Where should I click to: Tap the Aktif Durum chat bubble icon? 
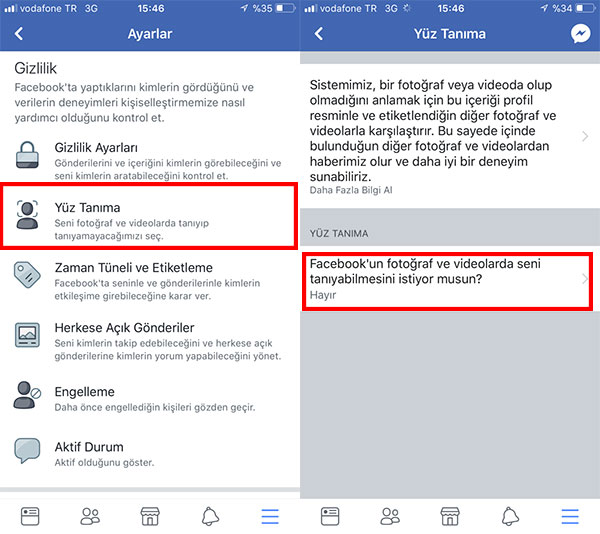(x=27, y=451)
